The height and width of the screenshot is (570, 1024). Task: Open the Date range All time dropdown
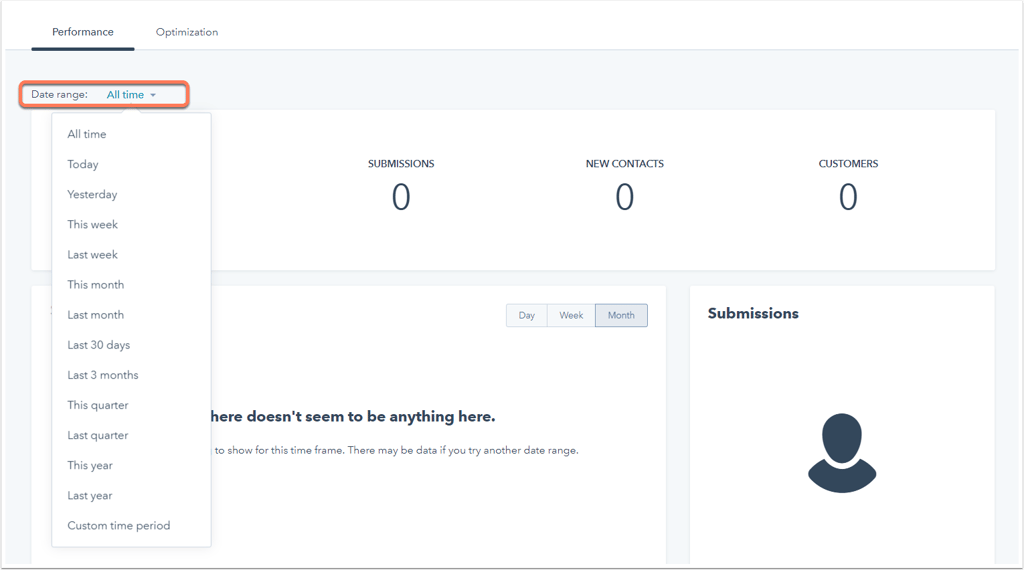(131, 95)
